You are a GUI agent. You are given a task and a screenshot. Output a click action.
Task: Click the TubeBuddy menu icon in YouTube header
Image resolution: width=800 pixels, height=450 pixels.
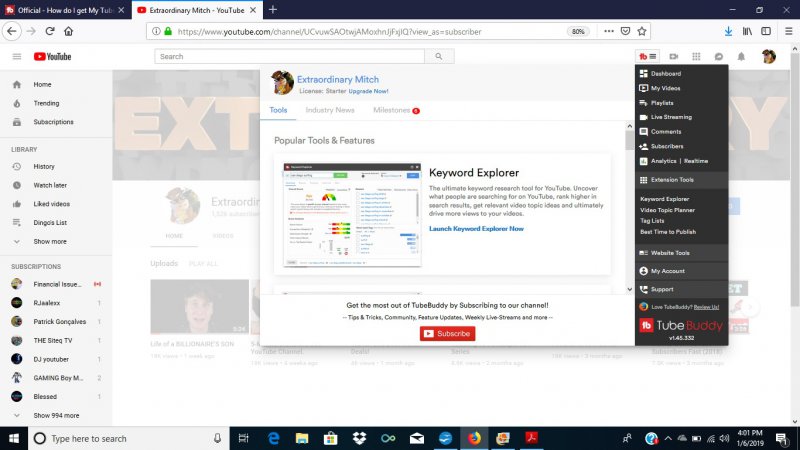[648, 56]
